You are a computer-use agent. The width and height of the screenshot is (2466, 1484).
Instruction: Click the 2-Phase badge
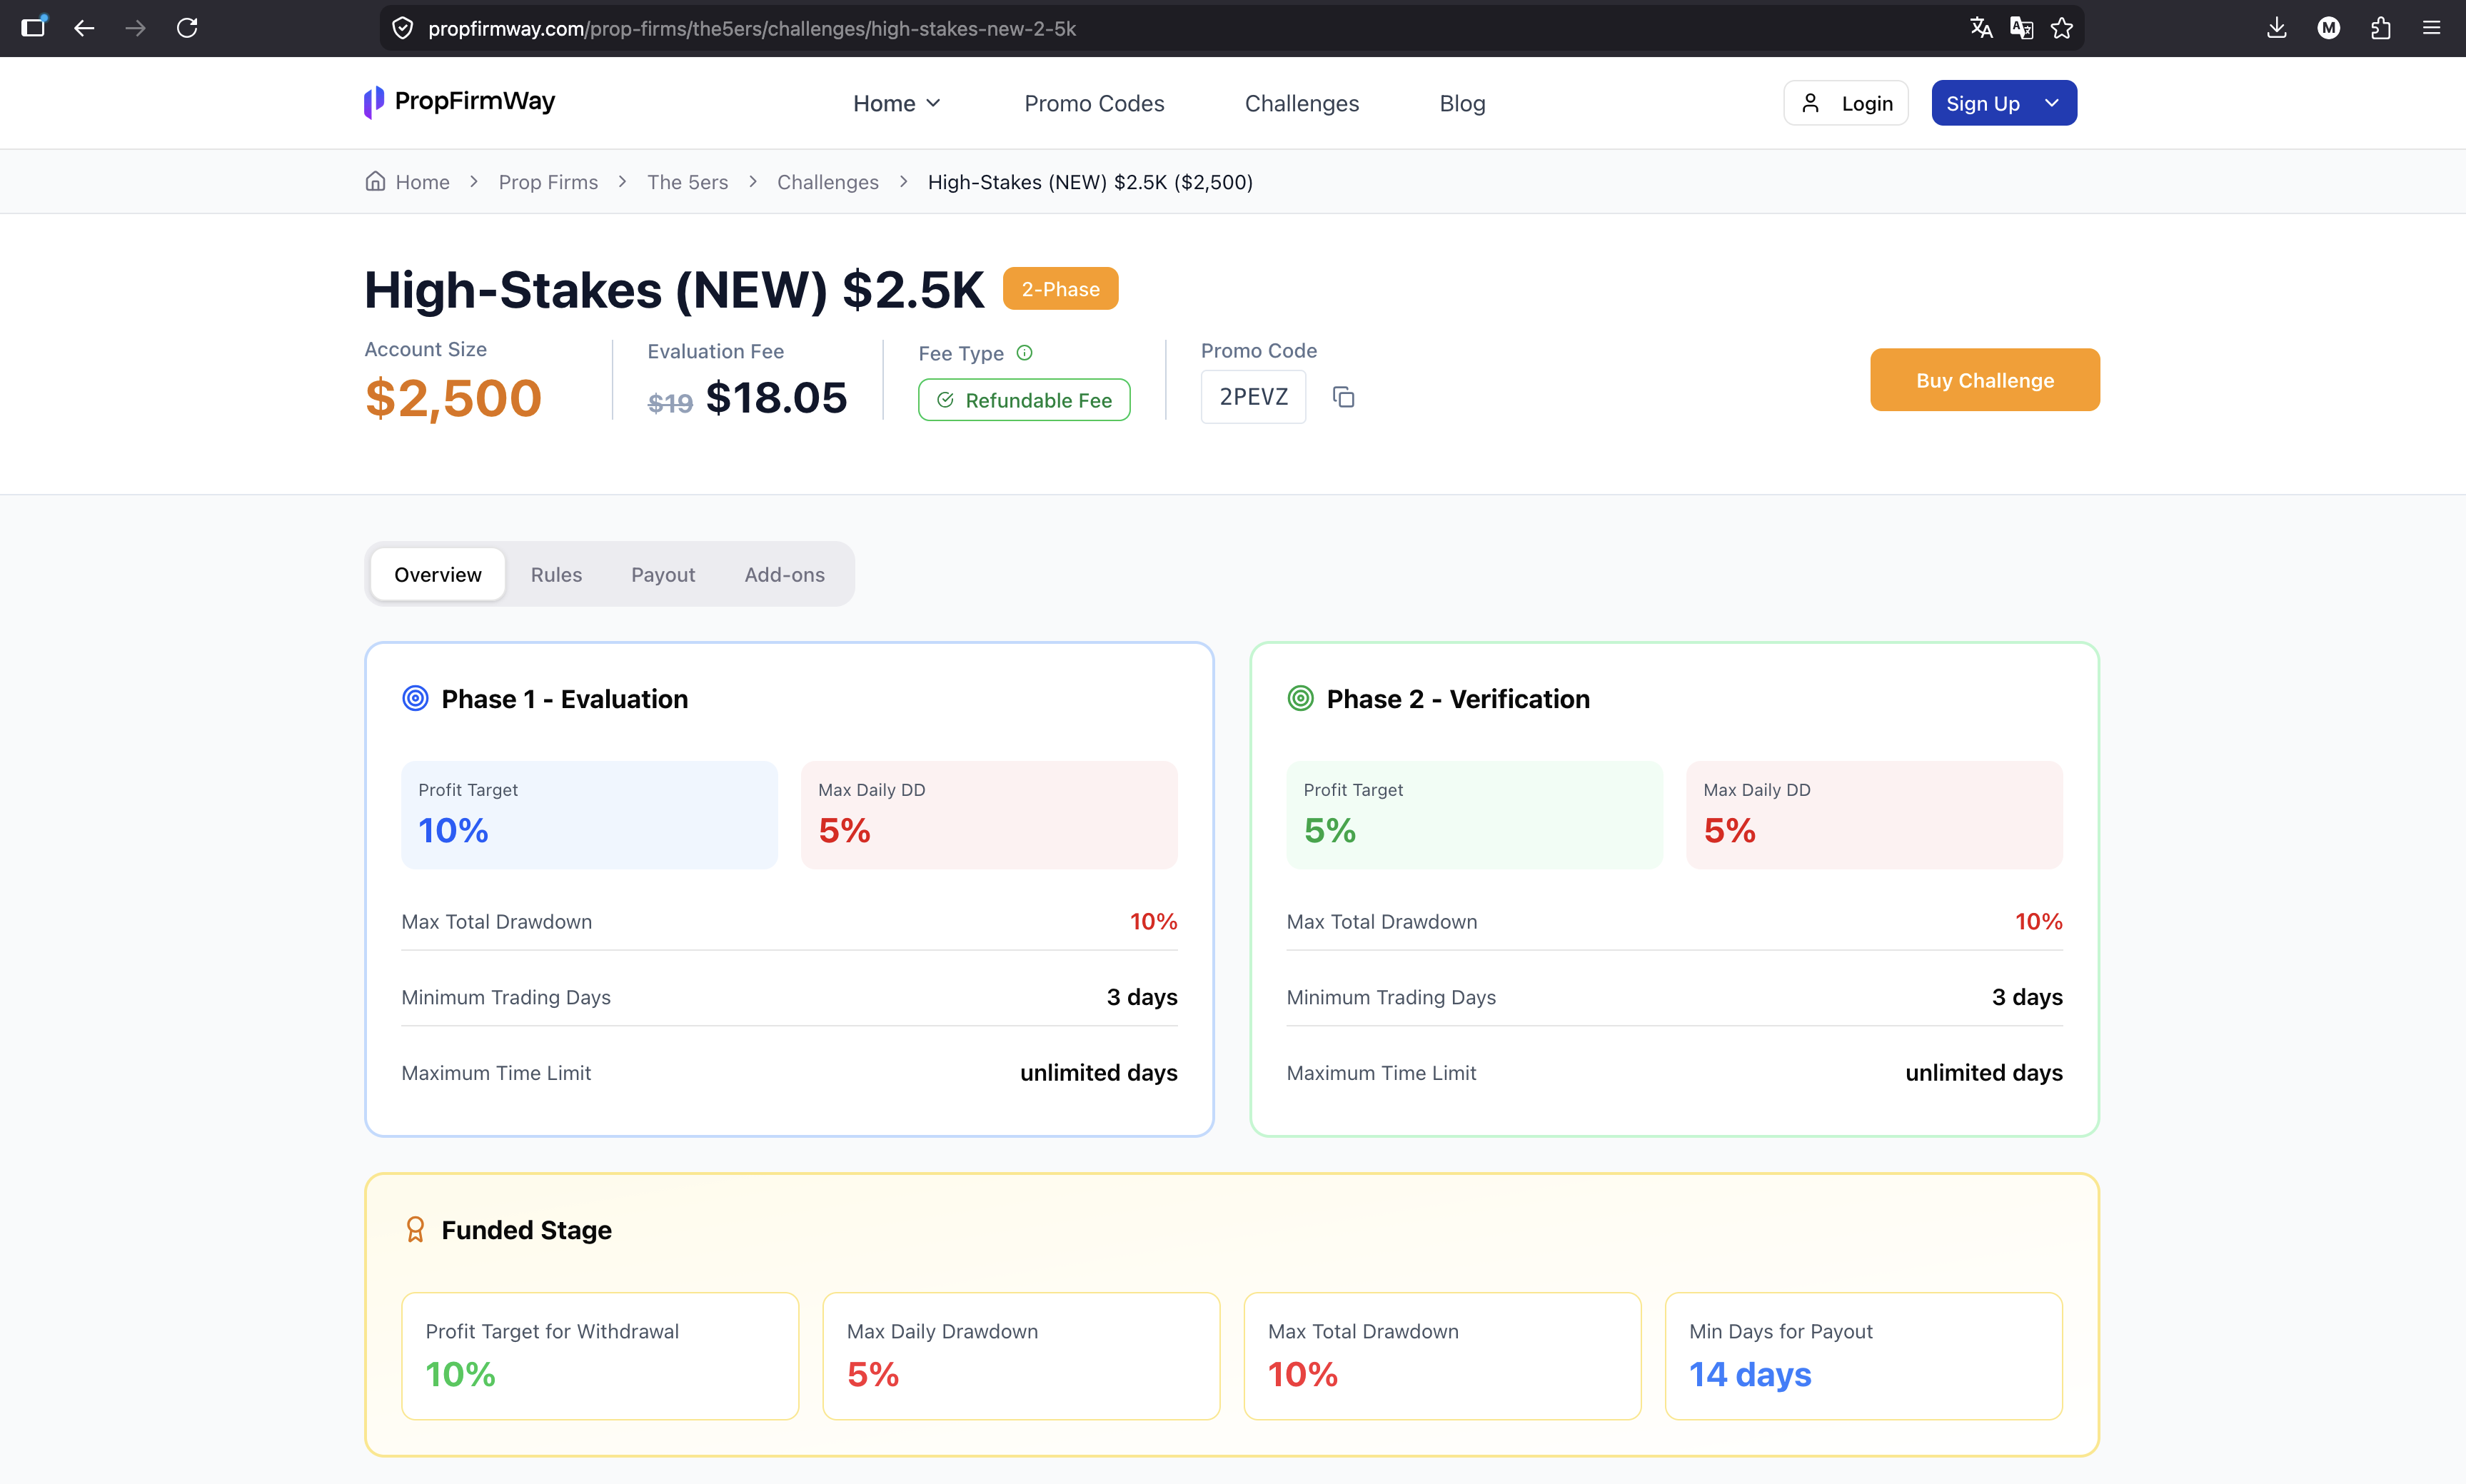(1060, 289)
